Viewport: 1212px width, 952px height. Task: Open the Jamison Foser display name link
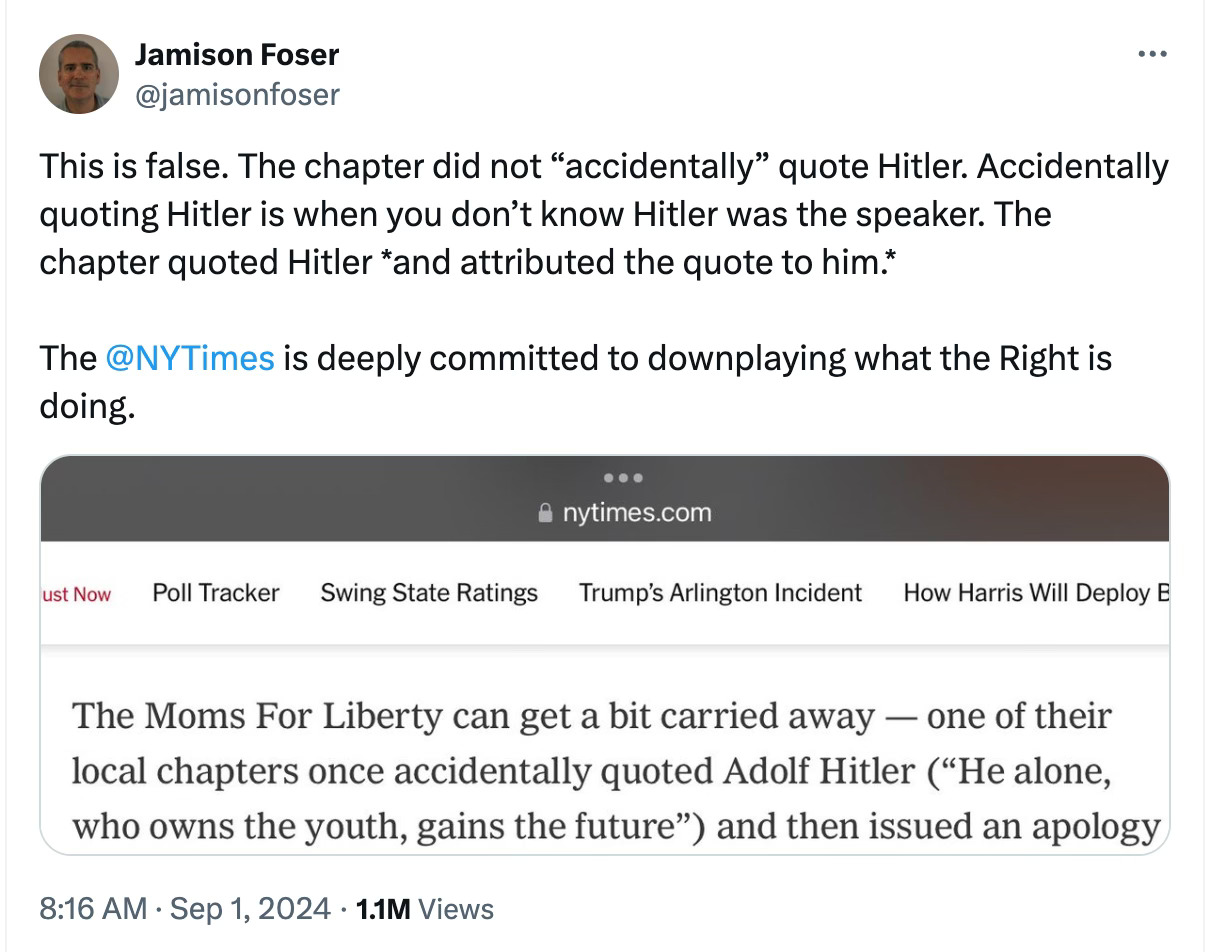[x=237, y=55]
